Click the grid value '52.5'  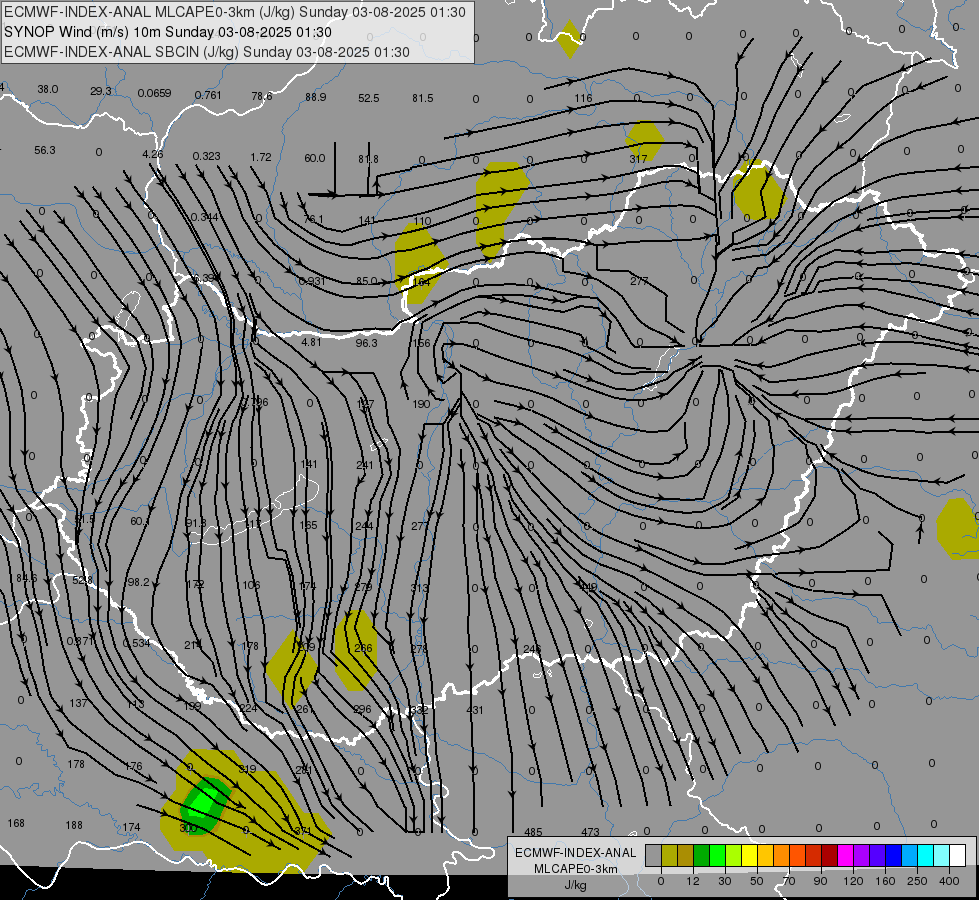(369, 98)
